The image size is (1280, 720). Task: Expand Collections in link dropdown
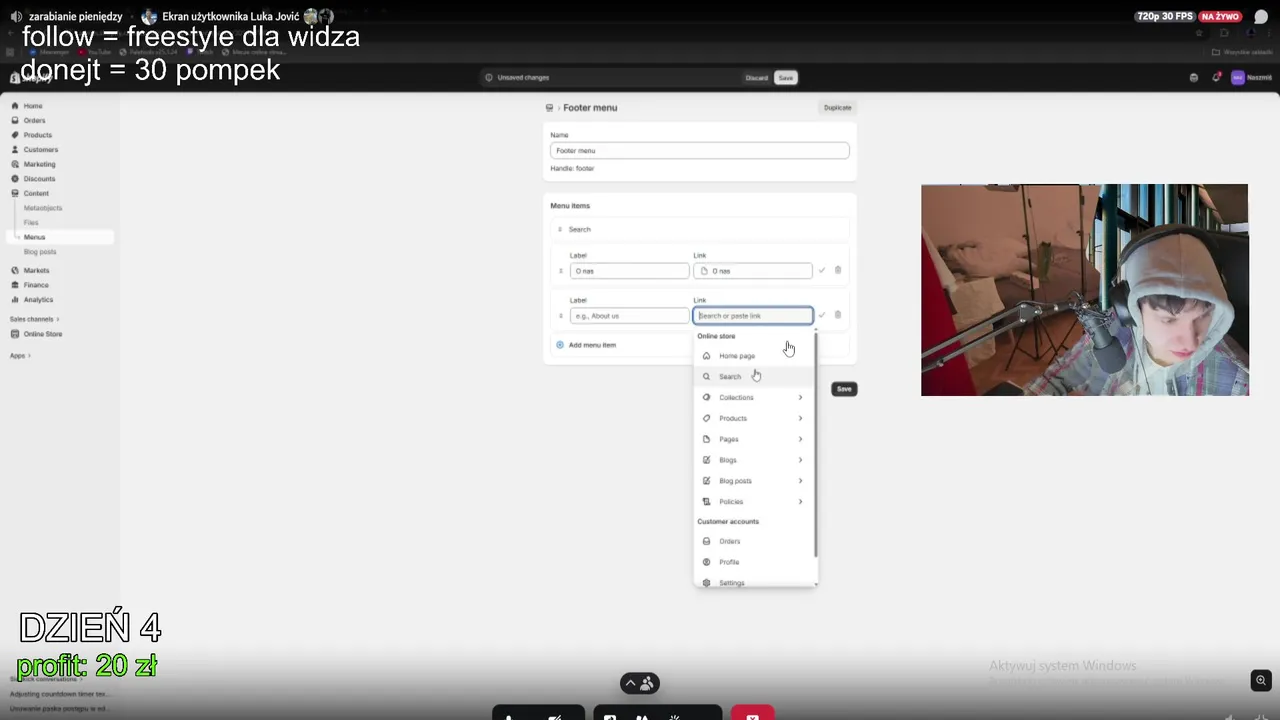tap(755, 398)
